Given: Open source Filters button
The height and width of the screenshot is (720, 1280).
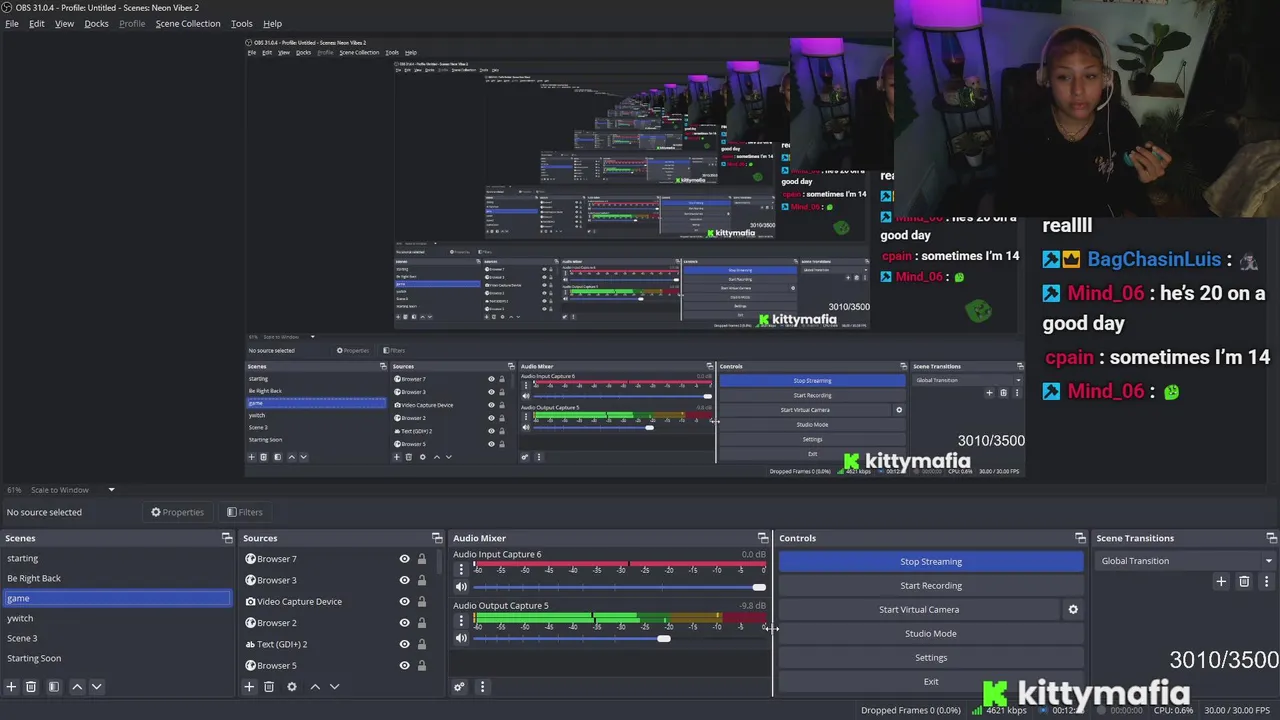Looking at the screenshot, I should pyautogui.click(x=245, y=512).
